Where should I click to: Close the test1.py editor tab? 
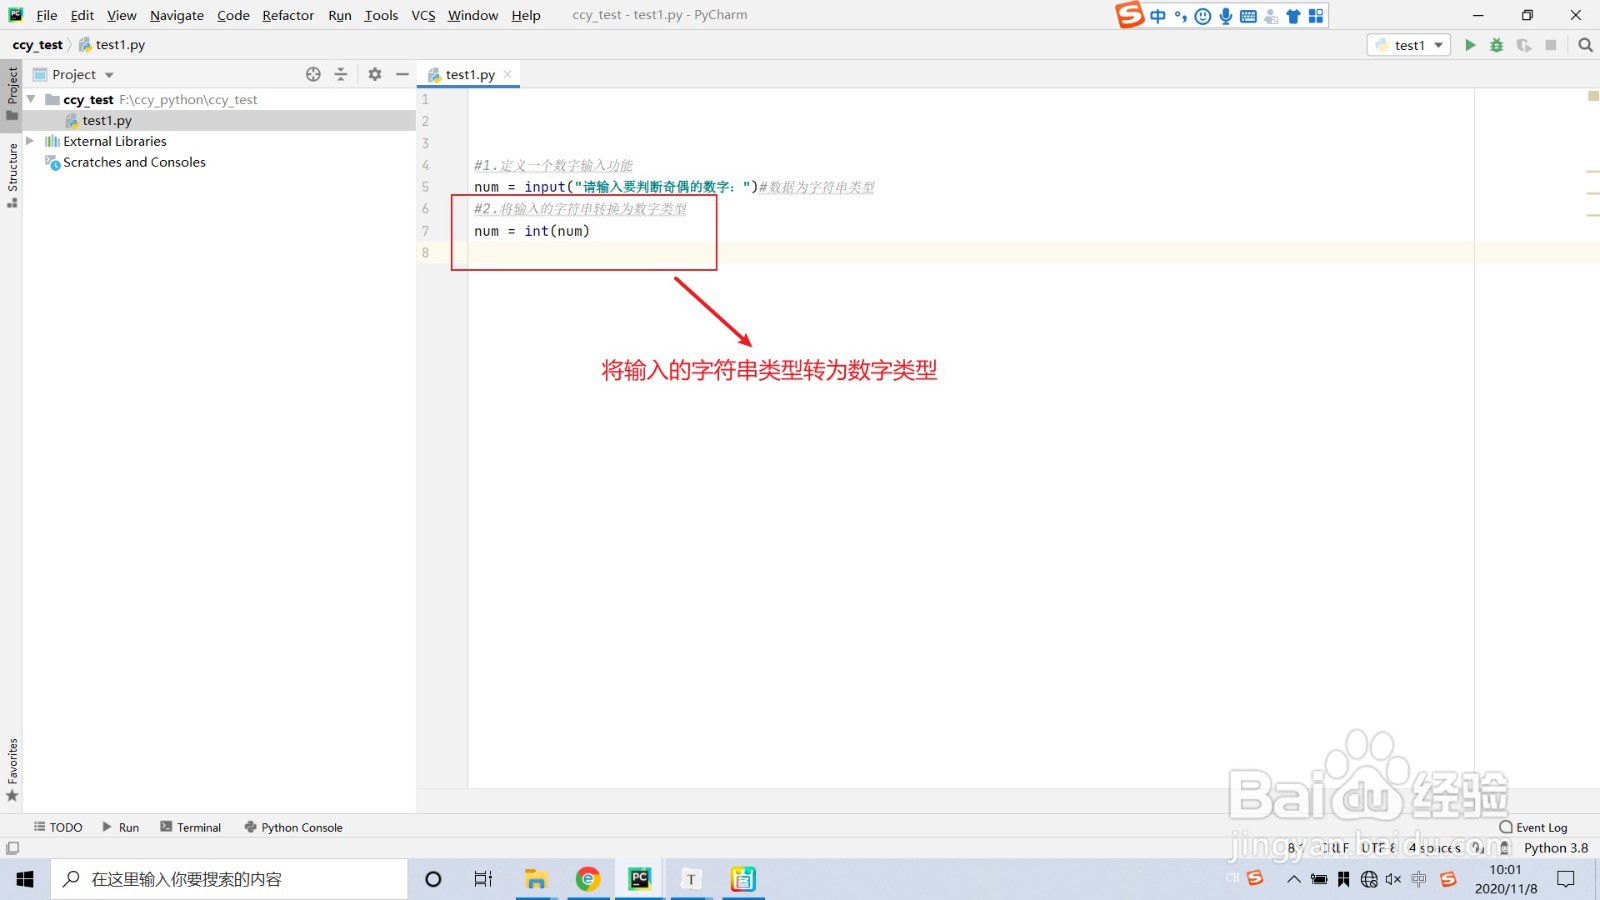pos(508,74)
